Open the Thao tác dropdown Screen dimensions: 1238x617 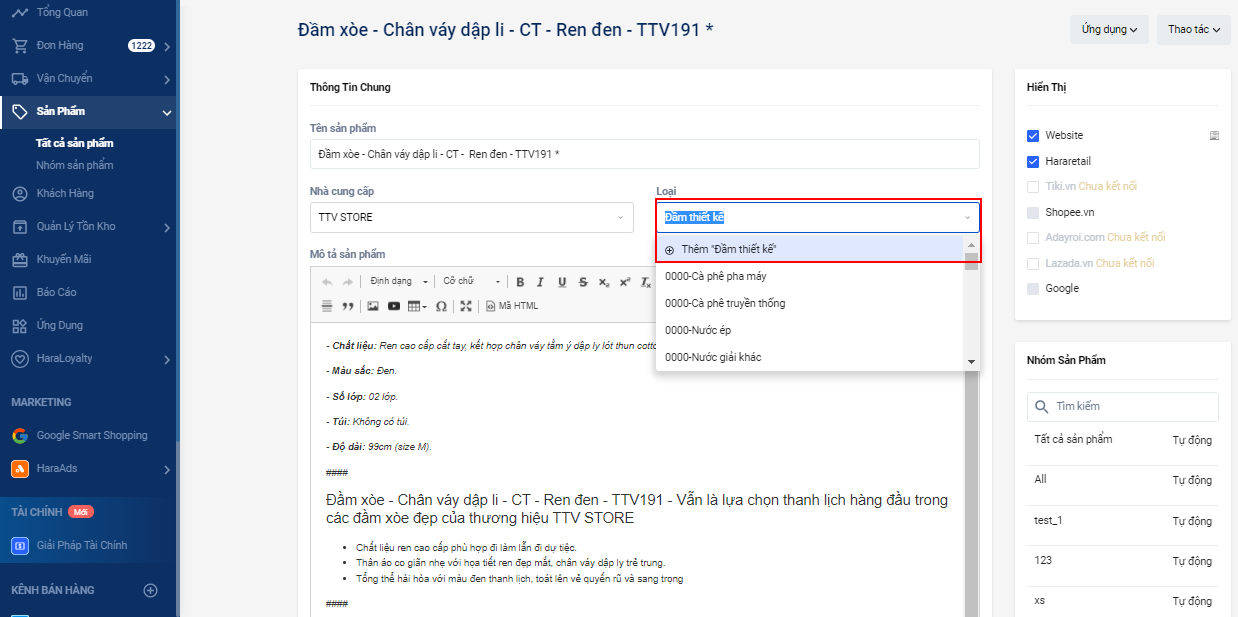point(1194,29)
